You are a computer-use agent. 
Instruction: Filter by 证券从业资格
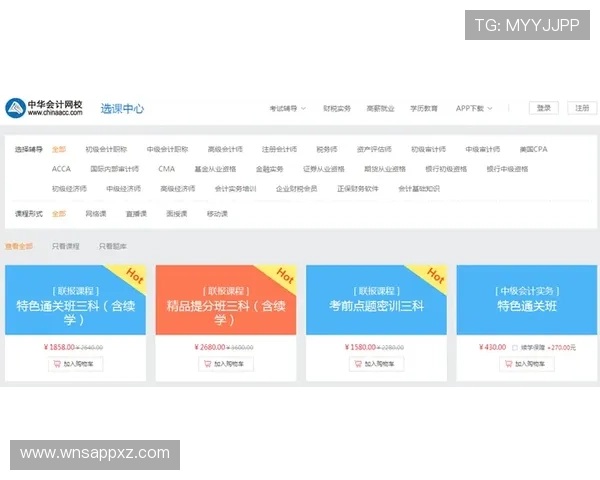tap(324, 169)
